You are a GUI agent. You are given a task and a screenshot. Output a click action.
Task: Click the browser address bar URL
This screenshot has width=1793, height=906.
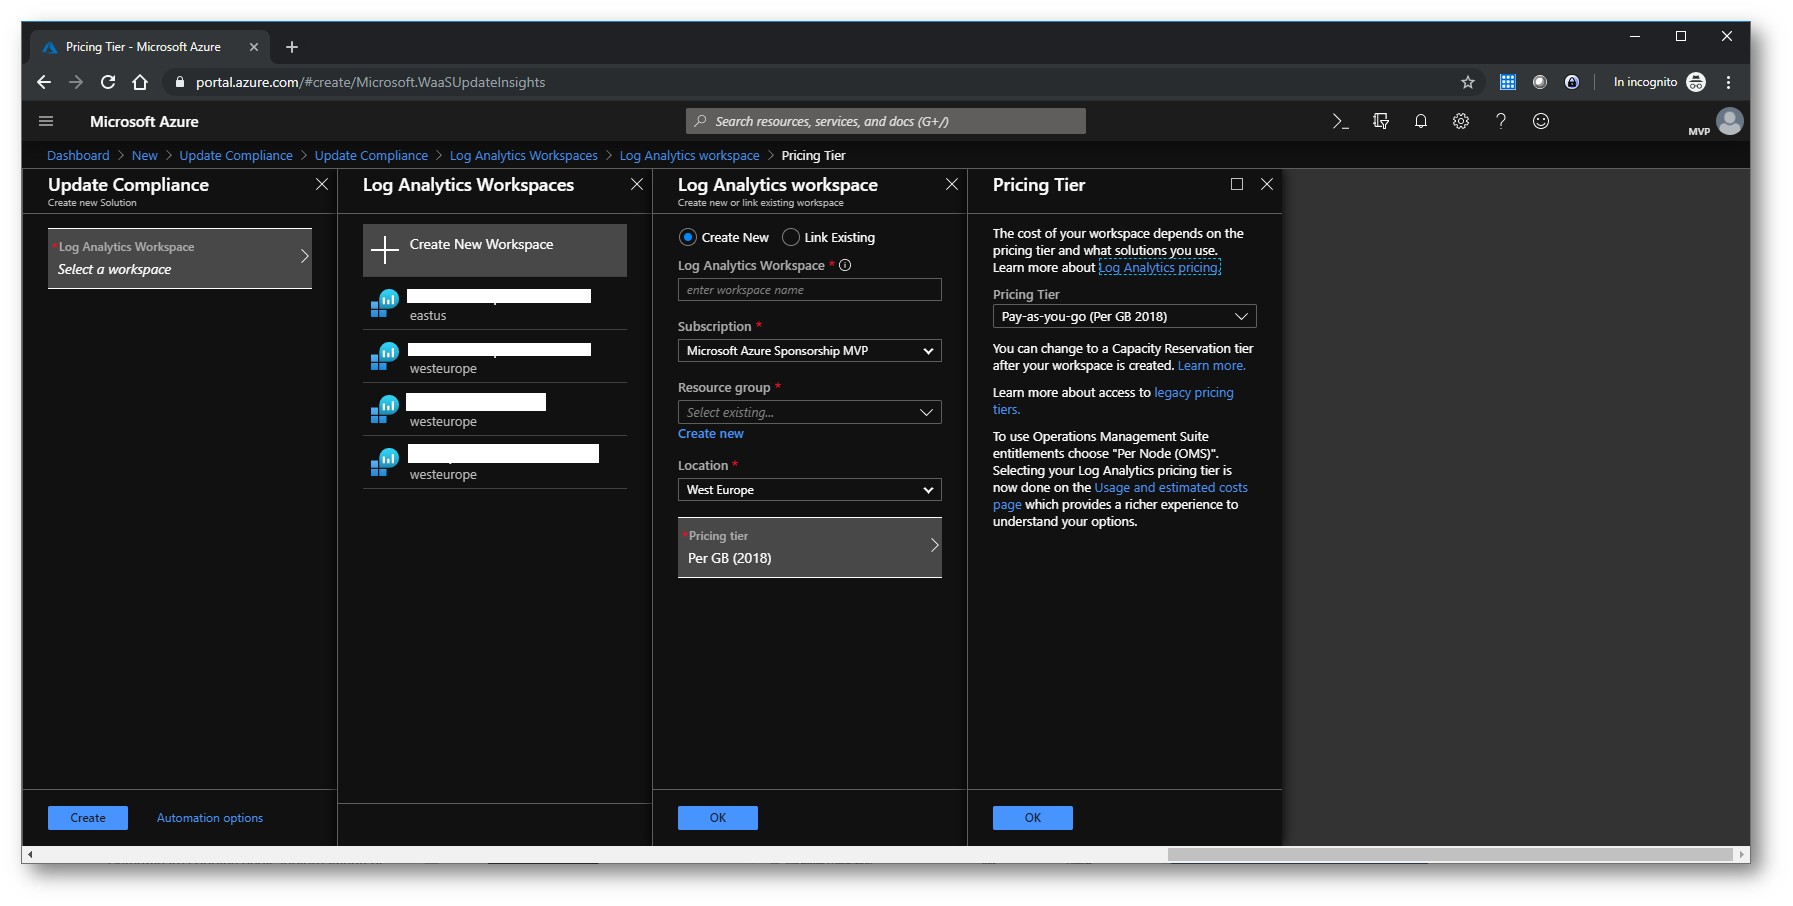point(371,82)
